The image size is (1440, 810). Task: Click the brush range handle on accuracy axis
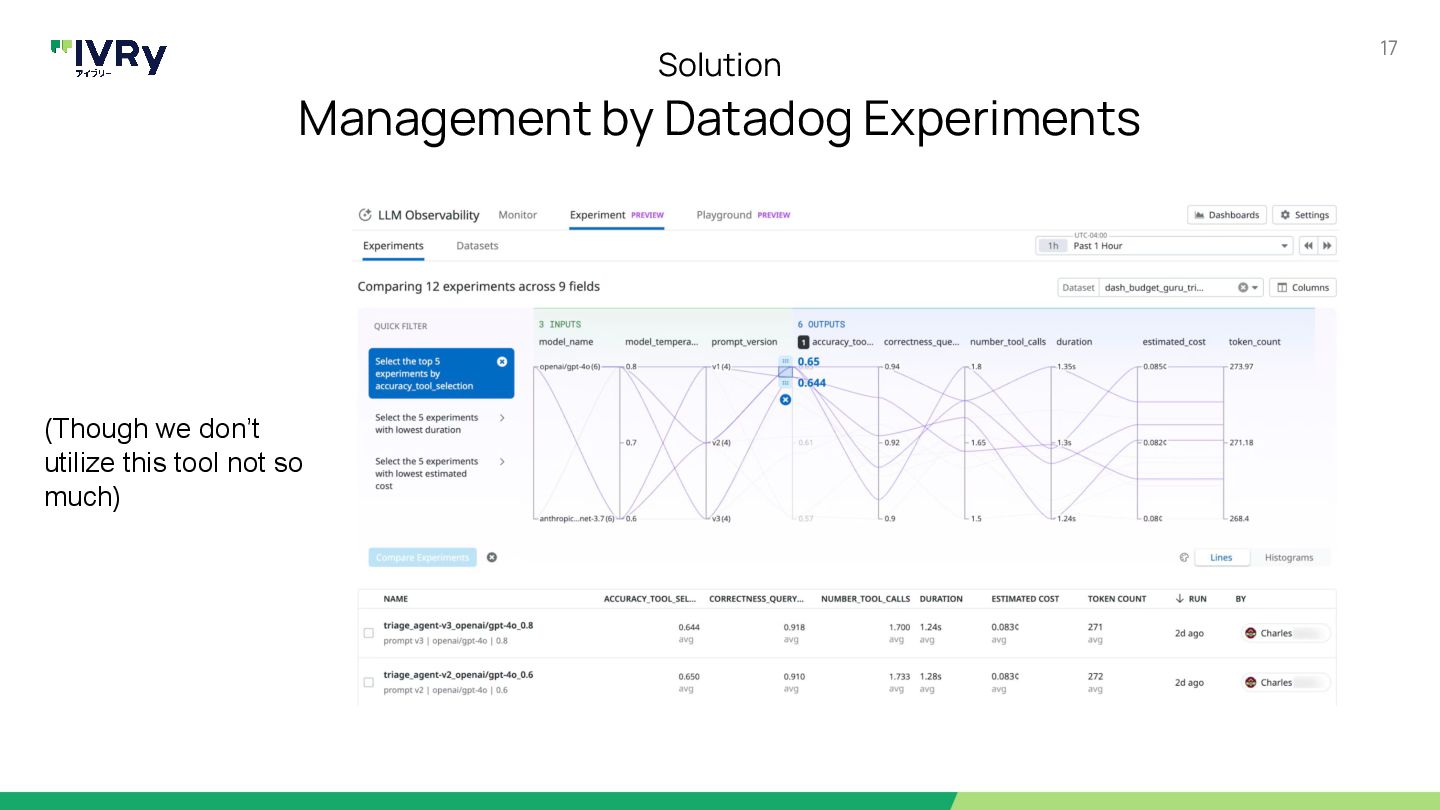(x=785, y=372)
